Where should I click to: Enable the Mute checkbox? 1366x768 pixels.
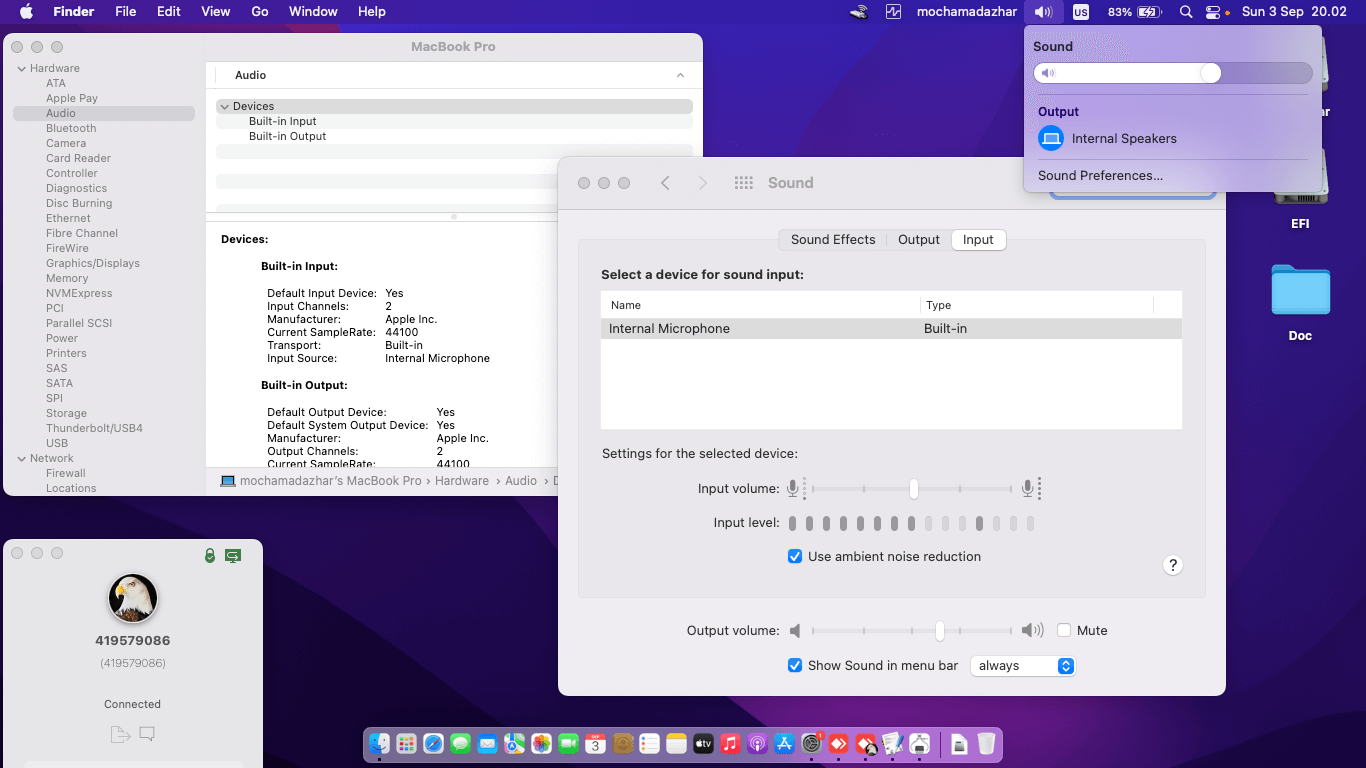coord(1064,631)
